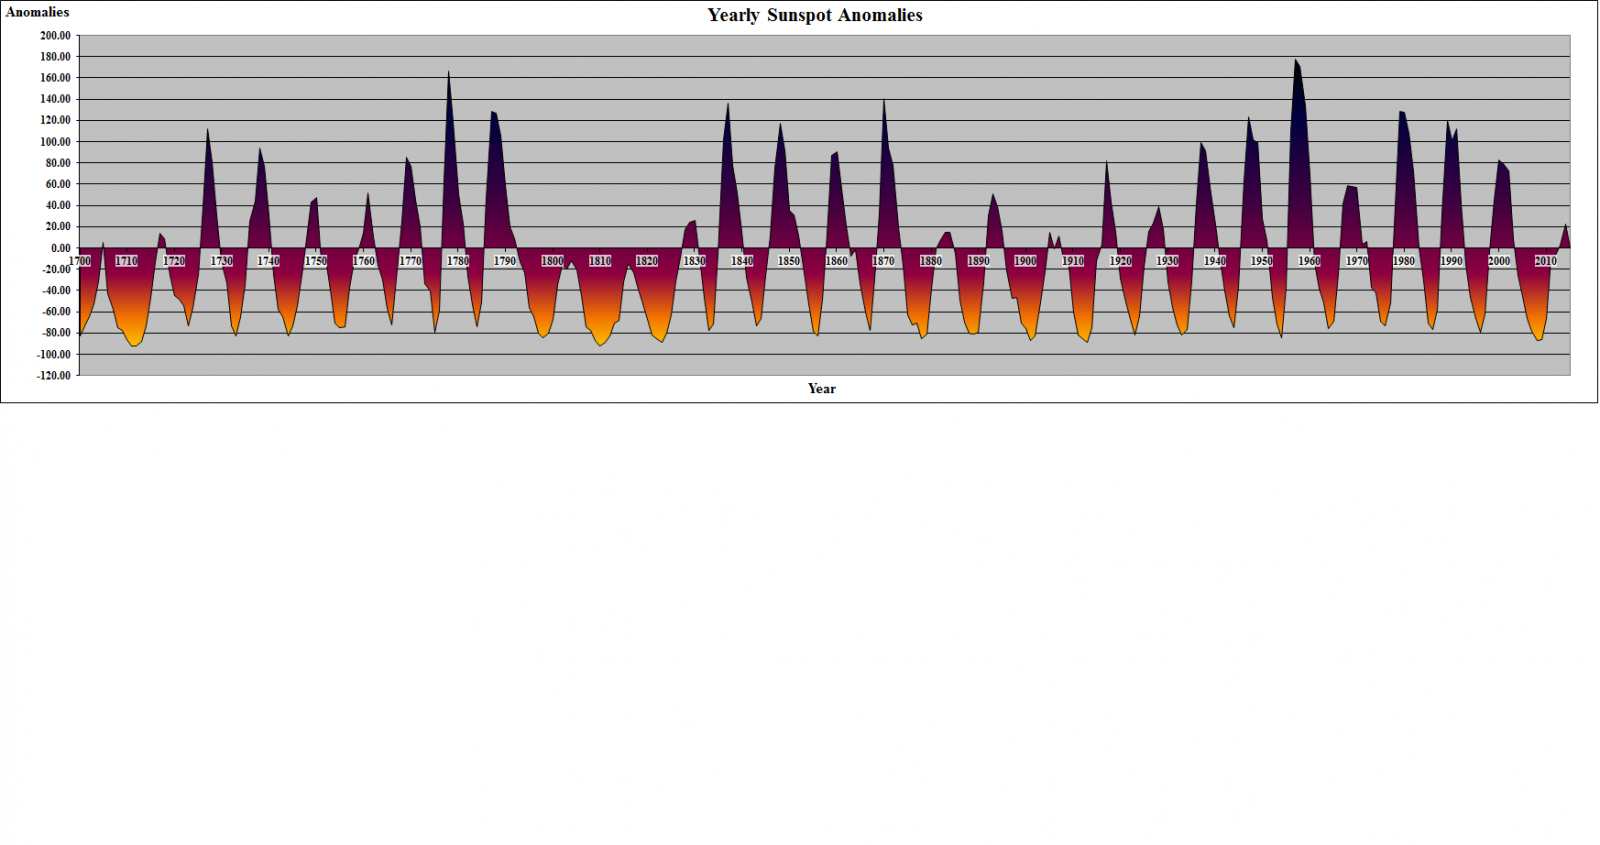Select the 2000 year label
Screen dimensions: 1600x845
(1499, 261)
